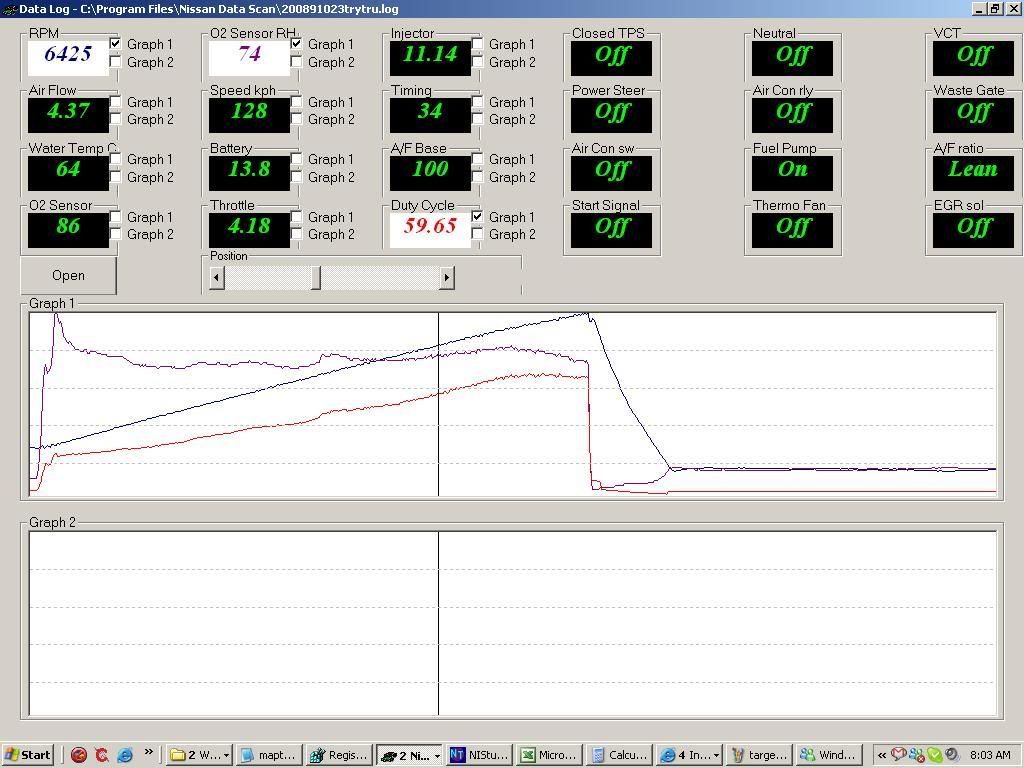Image resolution: width=1024 pixels, height=768 pixels.
Task: Switch to NIStu taskbar window
Action: [x=479, y=755]
